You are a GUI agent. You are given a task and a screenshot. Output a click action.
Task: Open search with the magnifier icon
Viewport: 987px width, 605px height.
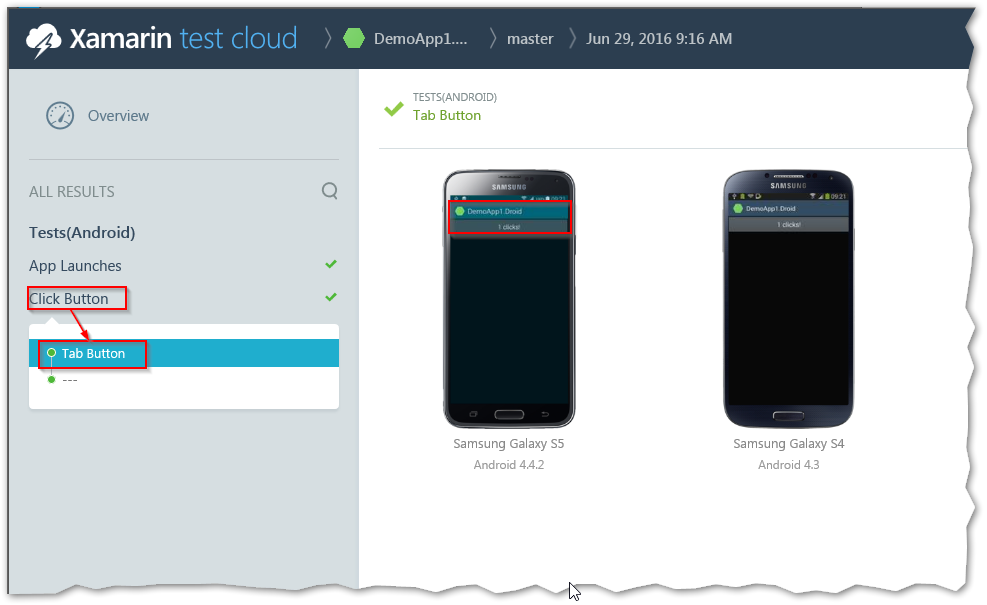click(x=329, y=191)
